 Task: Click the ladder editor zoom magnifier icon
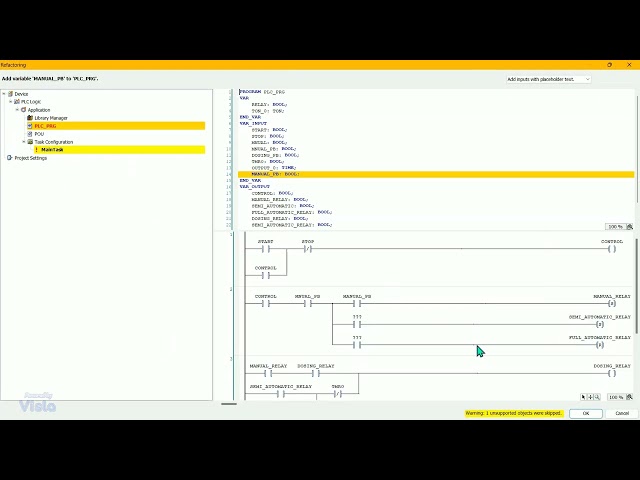click(630, 397)
